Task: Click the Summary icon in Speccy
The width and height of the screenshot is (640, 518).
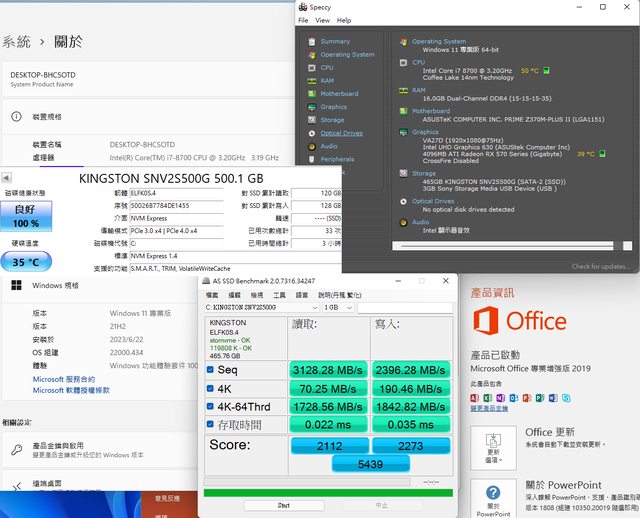Action: (x=313, y=42)
